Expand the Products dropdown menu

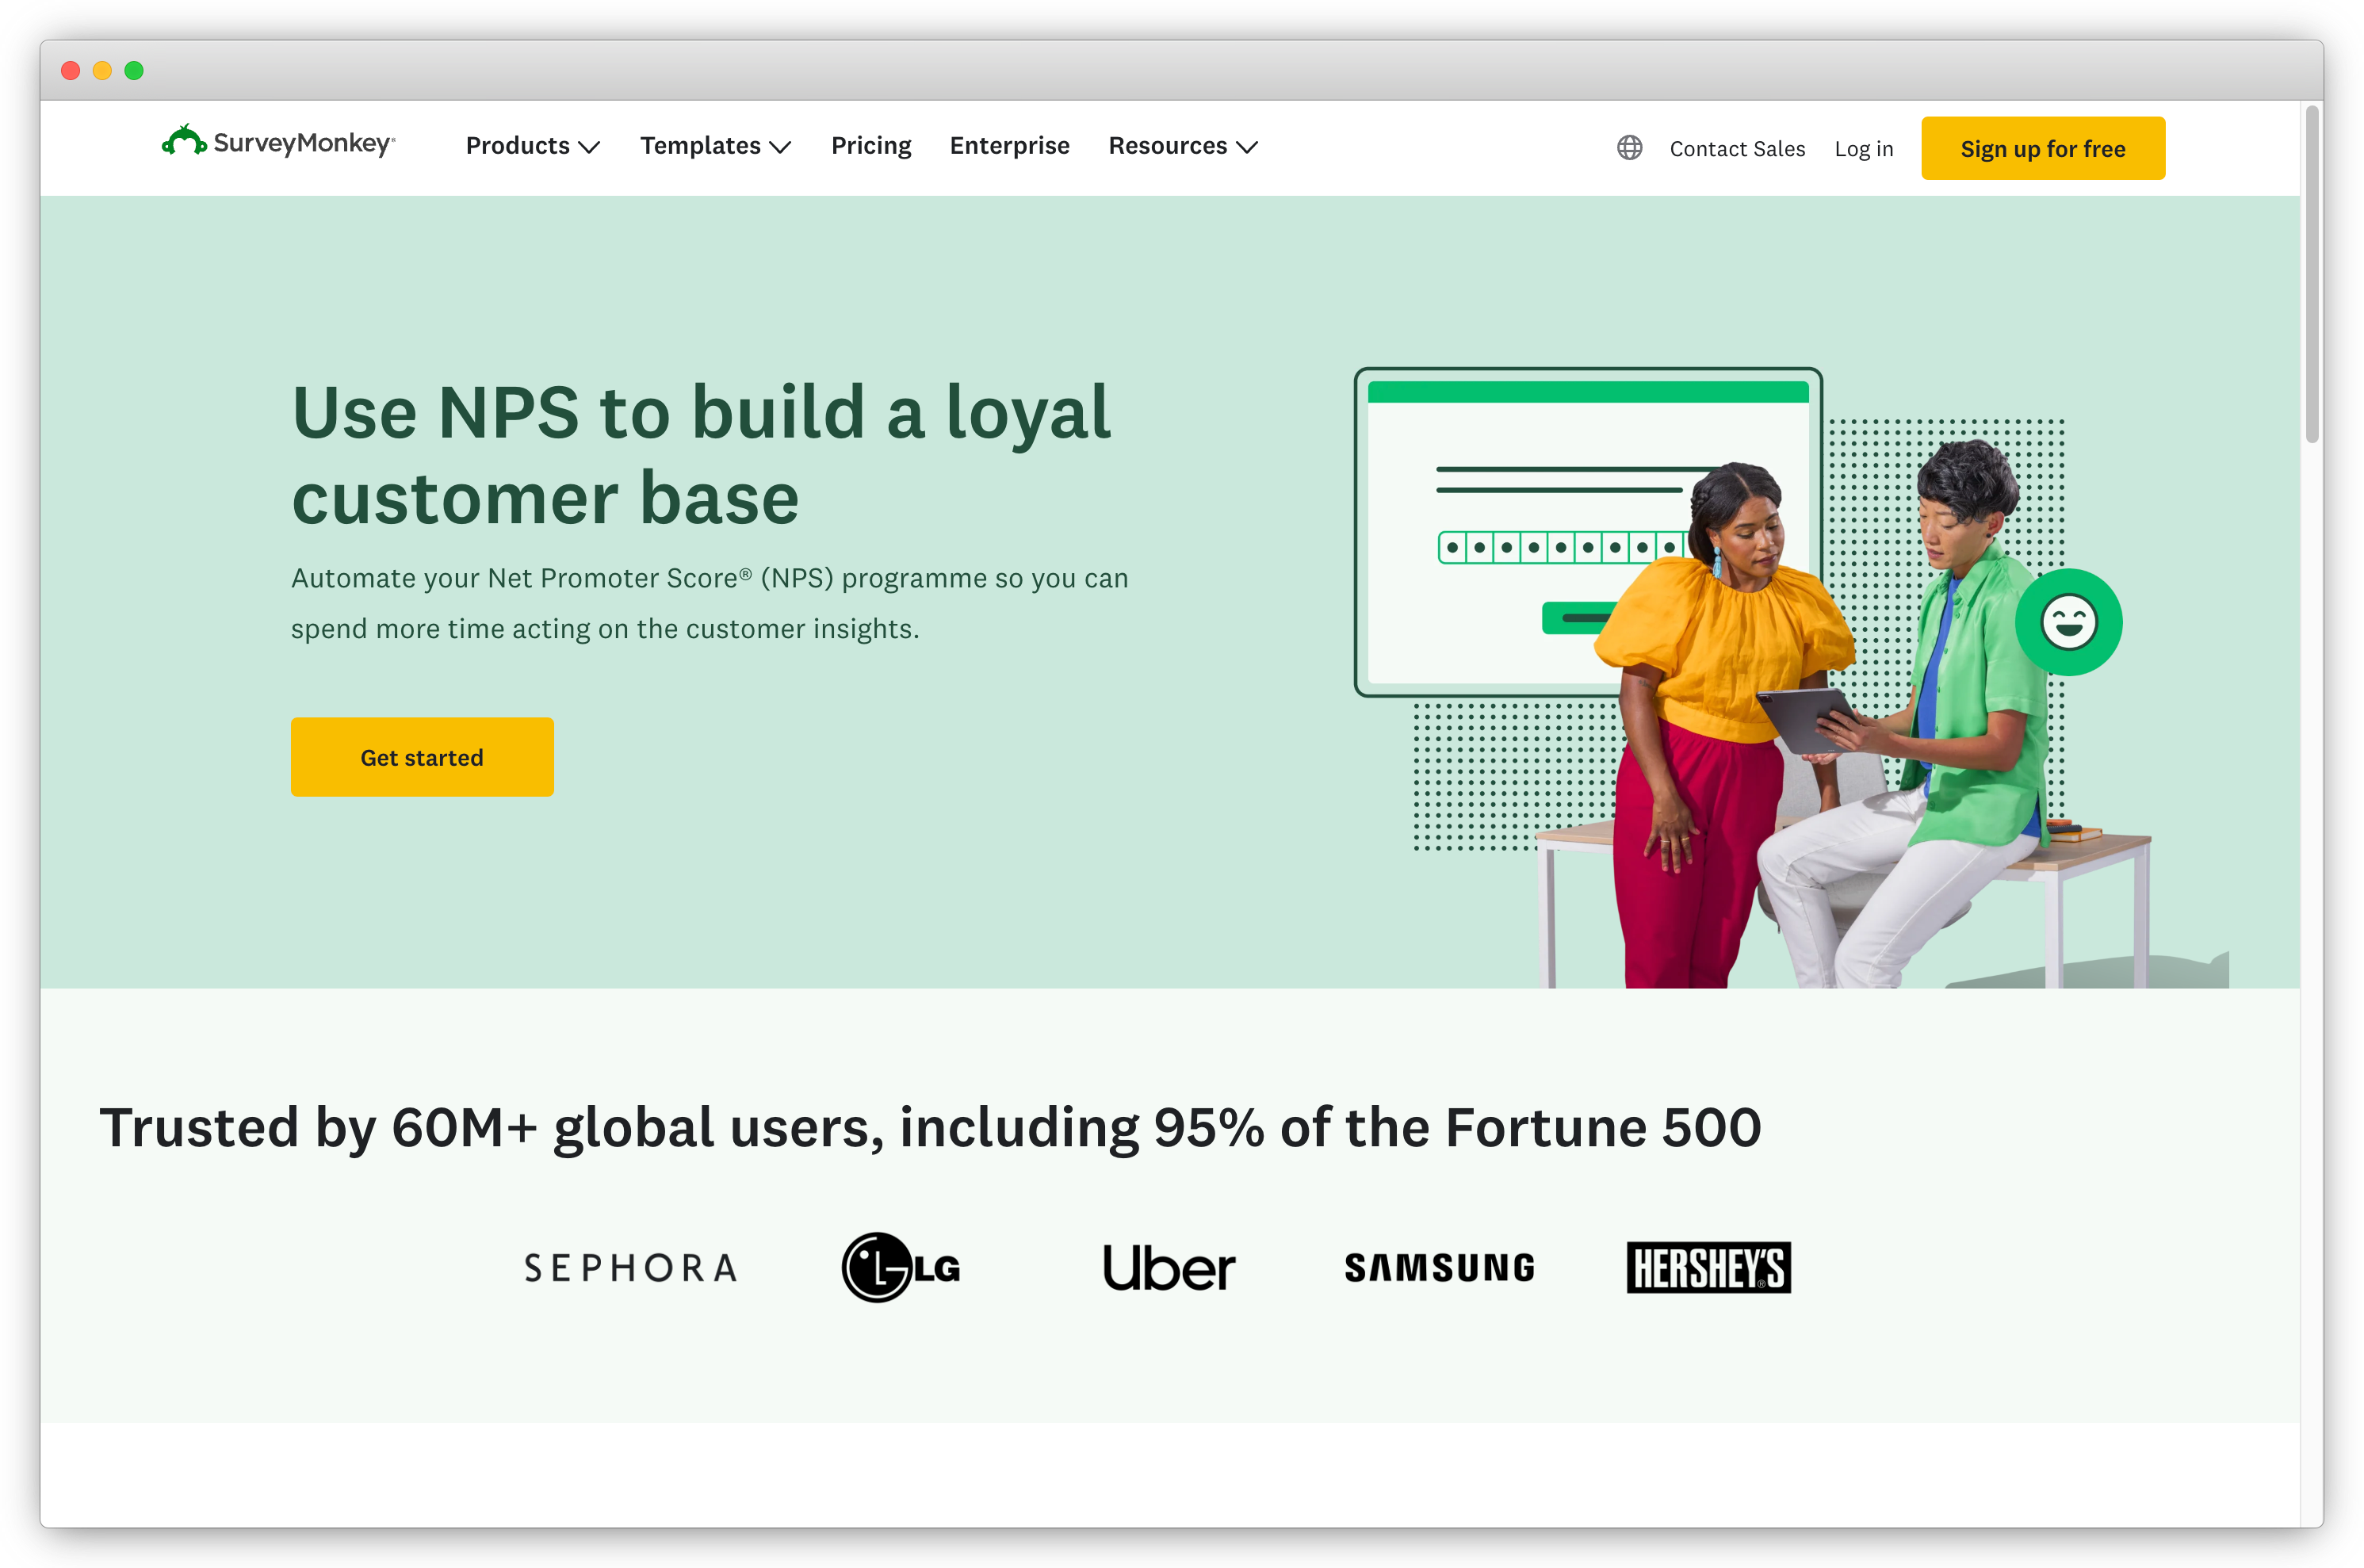click(530, 145)
